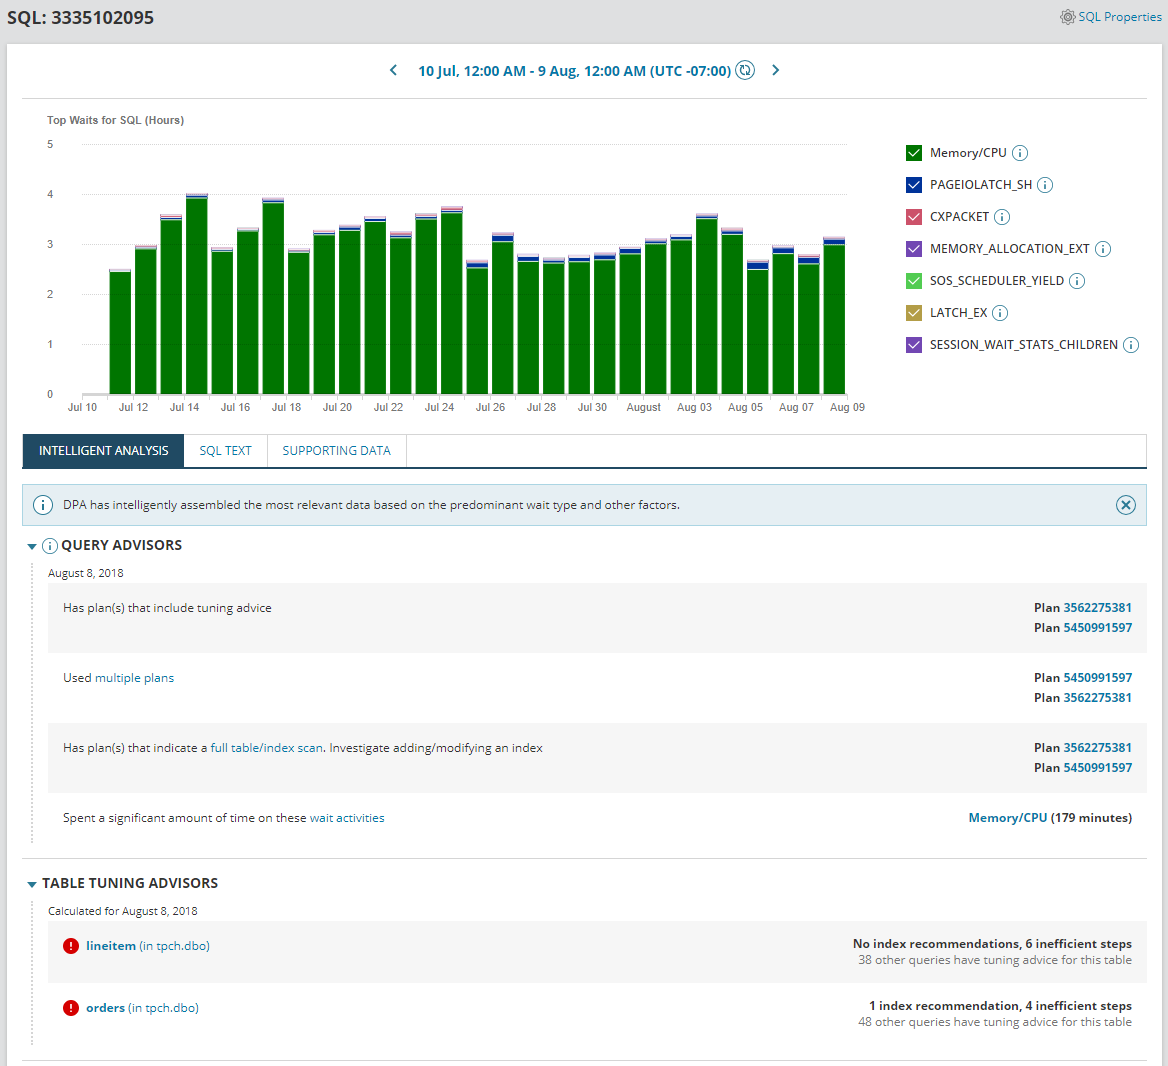This screenshot has width=1168, height=1066.
Task: Uncheck CXPACKET wait checkbox
Action: [914, 217]
